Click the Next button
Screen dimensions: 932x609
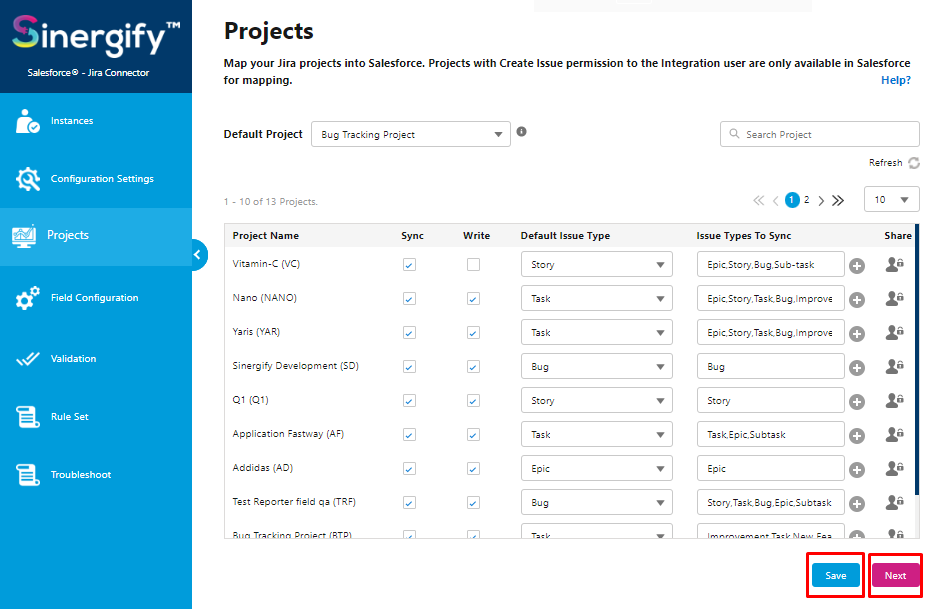point(895,575)
